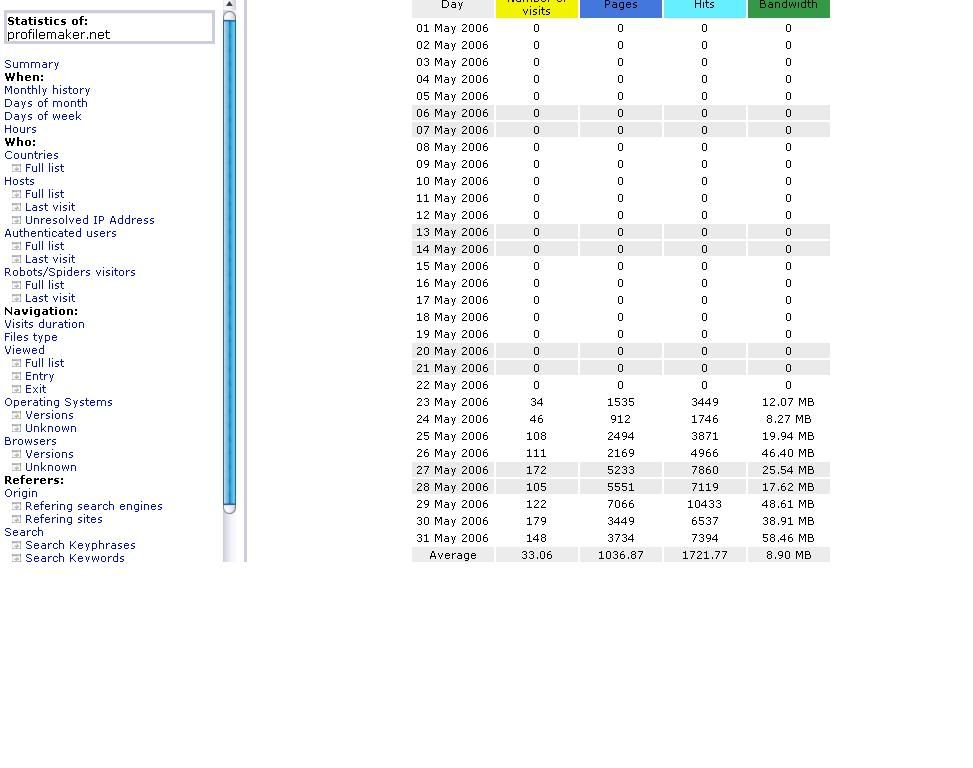Image resolution: width=973 pixels, height=768 pixels.
Task: Click the 46.40 MB bandwidth value
Action: click(788, 453)
